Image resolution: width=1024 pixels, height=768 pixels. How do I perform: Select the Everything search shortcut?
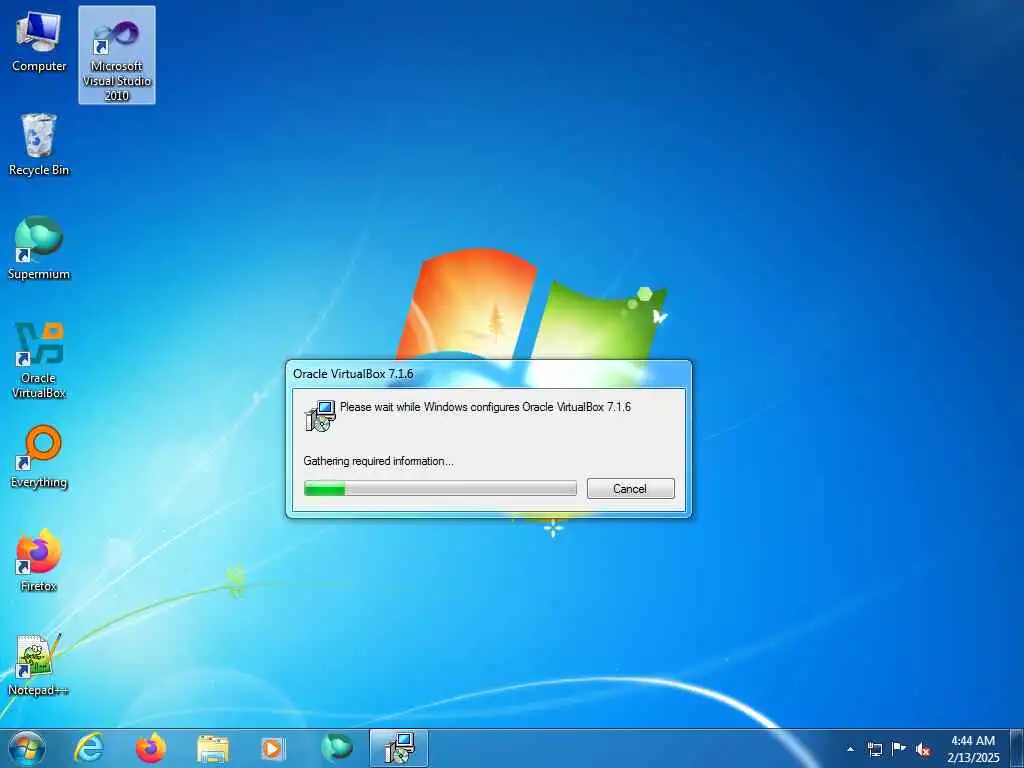39,457
